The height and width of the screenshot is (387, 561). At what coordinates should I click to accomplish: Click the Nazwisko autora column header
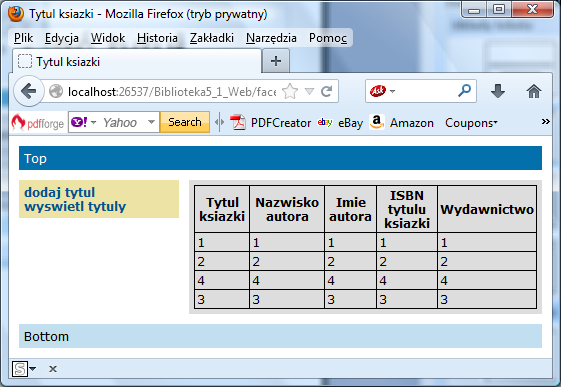tap(287, 209)
